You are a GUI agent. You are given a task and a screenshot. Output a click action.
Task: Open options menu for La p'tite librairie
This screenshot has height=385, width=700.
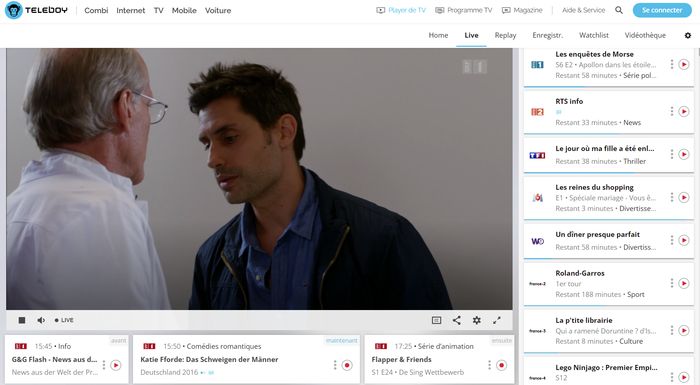(x=671, y=331)
